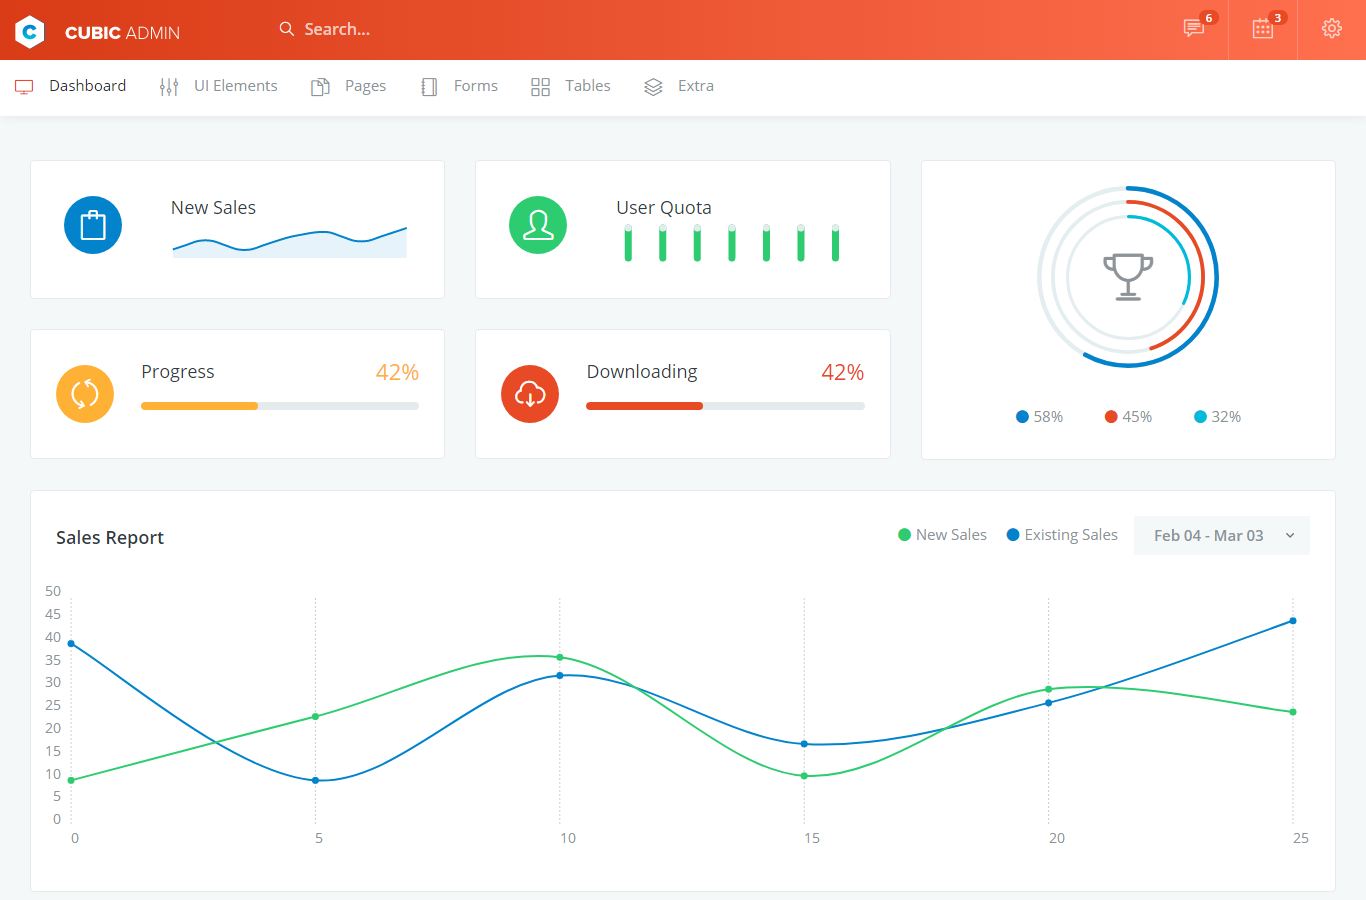Image resolution: width=1366 pixels, height=900 pixels.
Task: Click the trophy icon in the donut chart
Action: tap(1128, 277)
